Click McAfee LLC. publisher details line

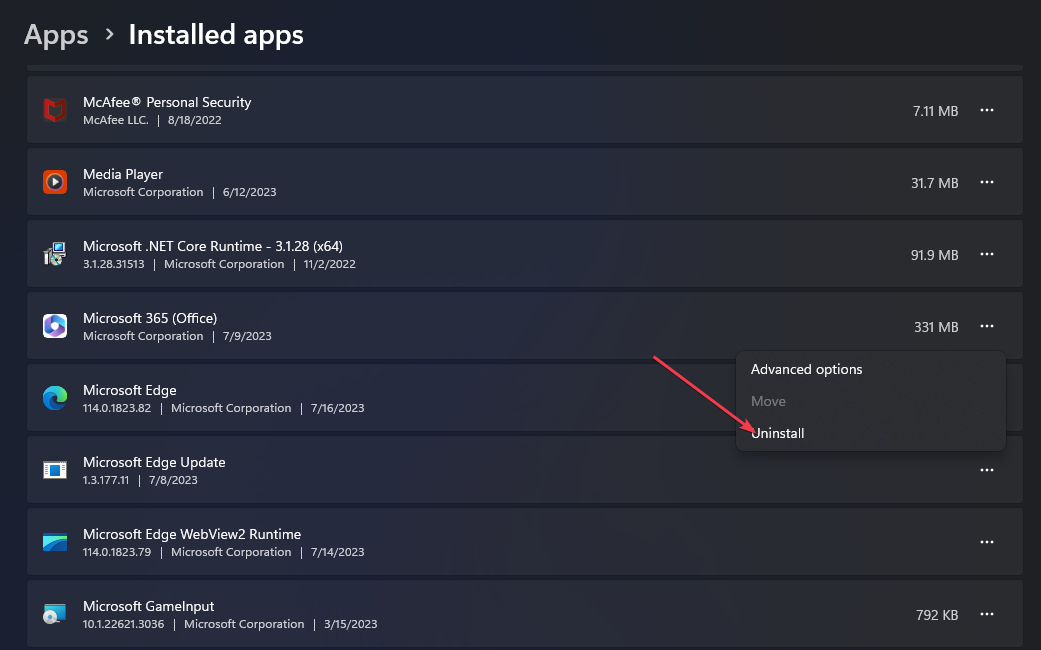coord(152,120)
